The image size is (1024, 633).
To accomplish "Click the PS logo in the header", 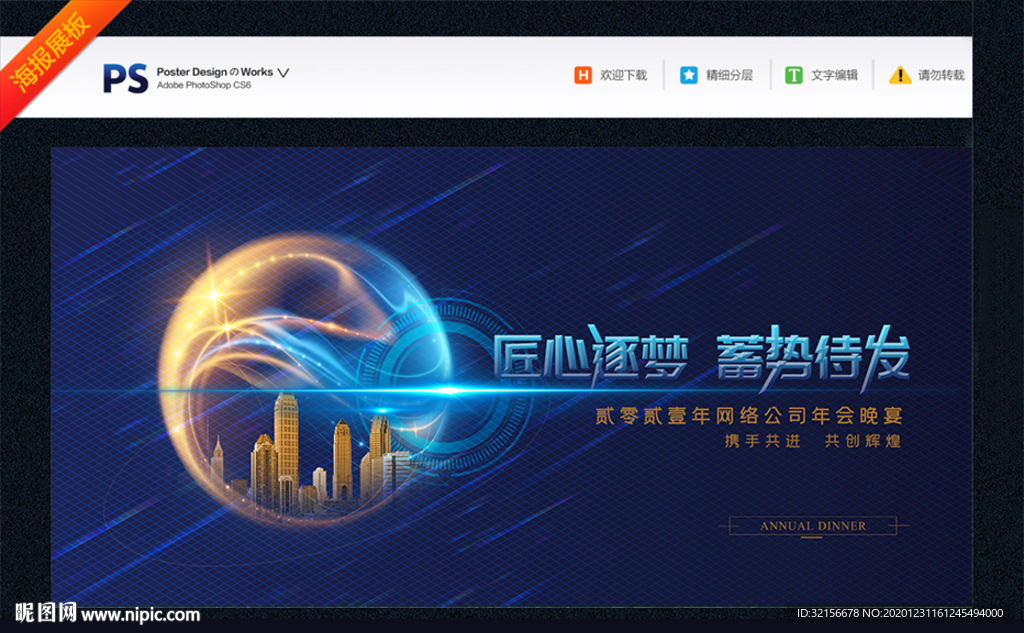I will (125, 78).
